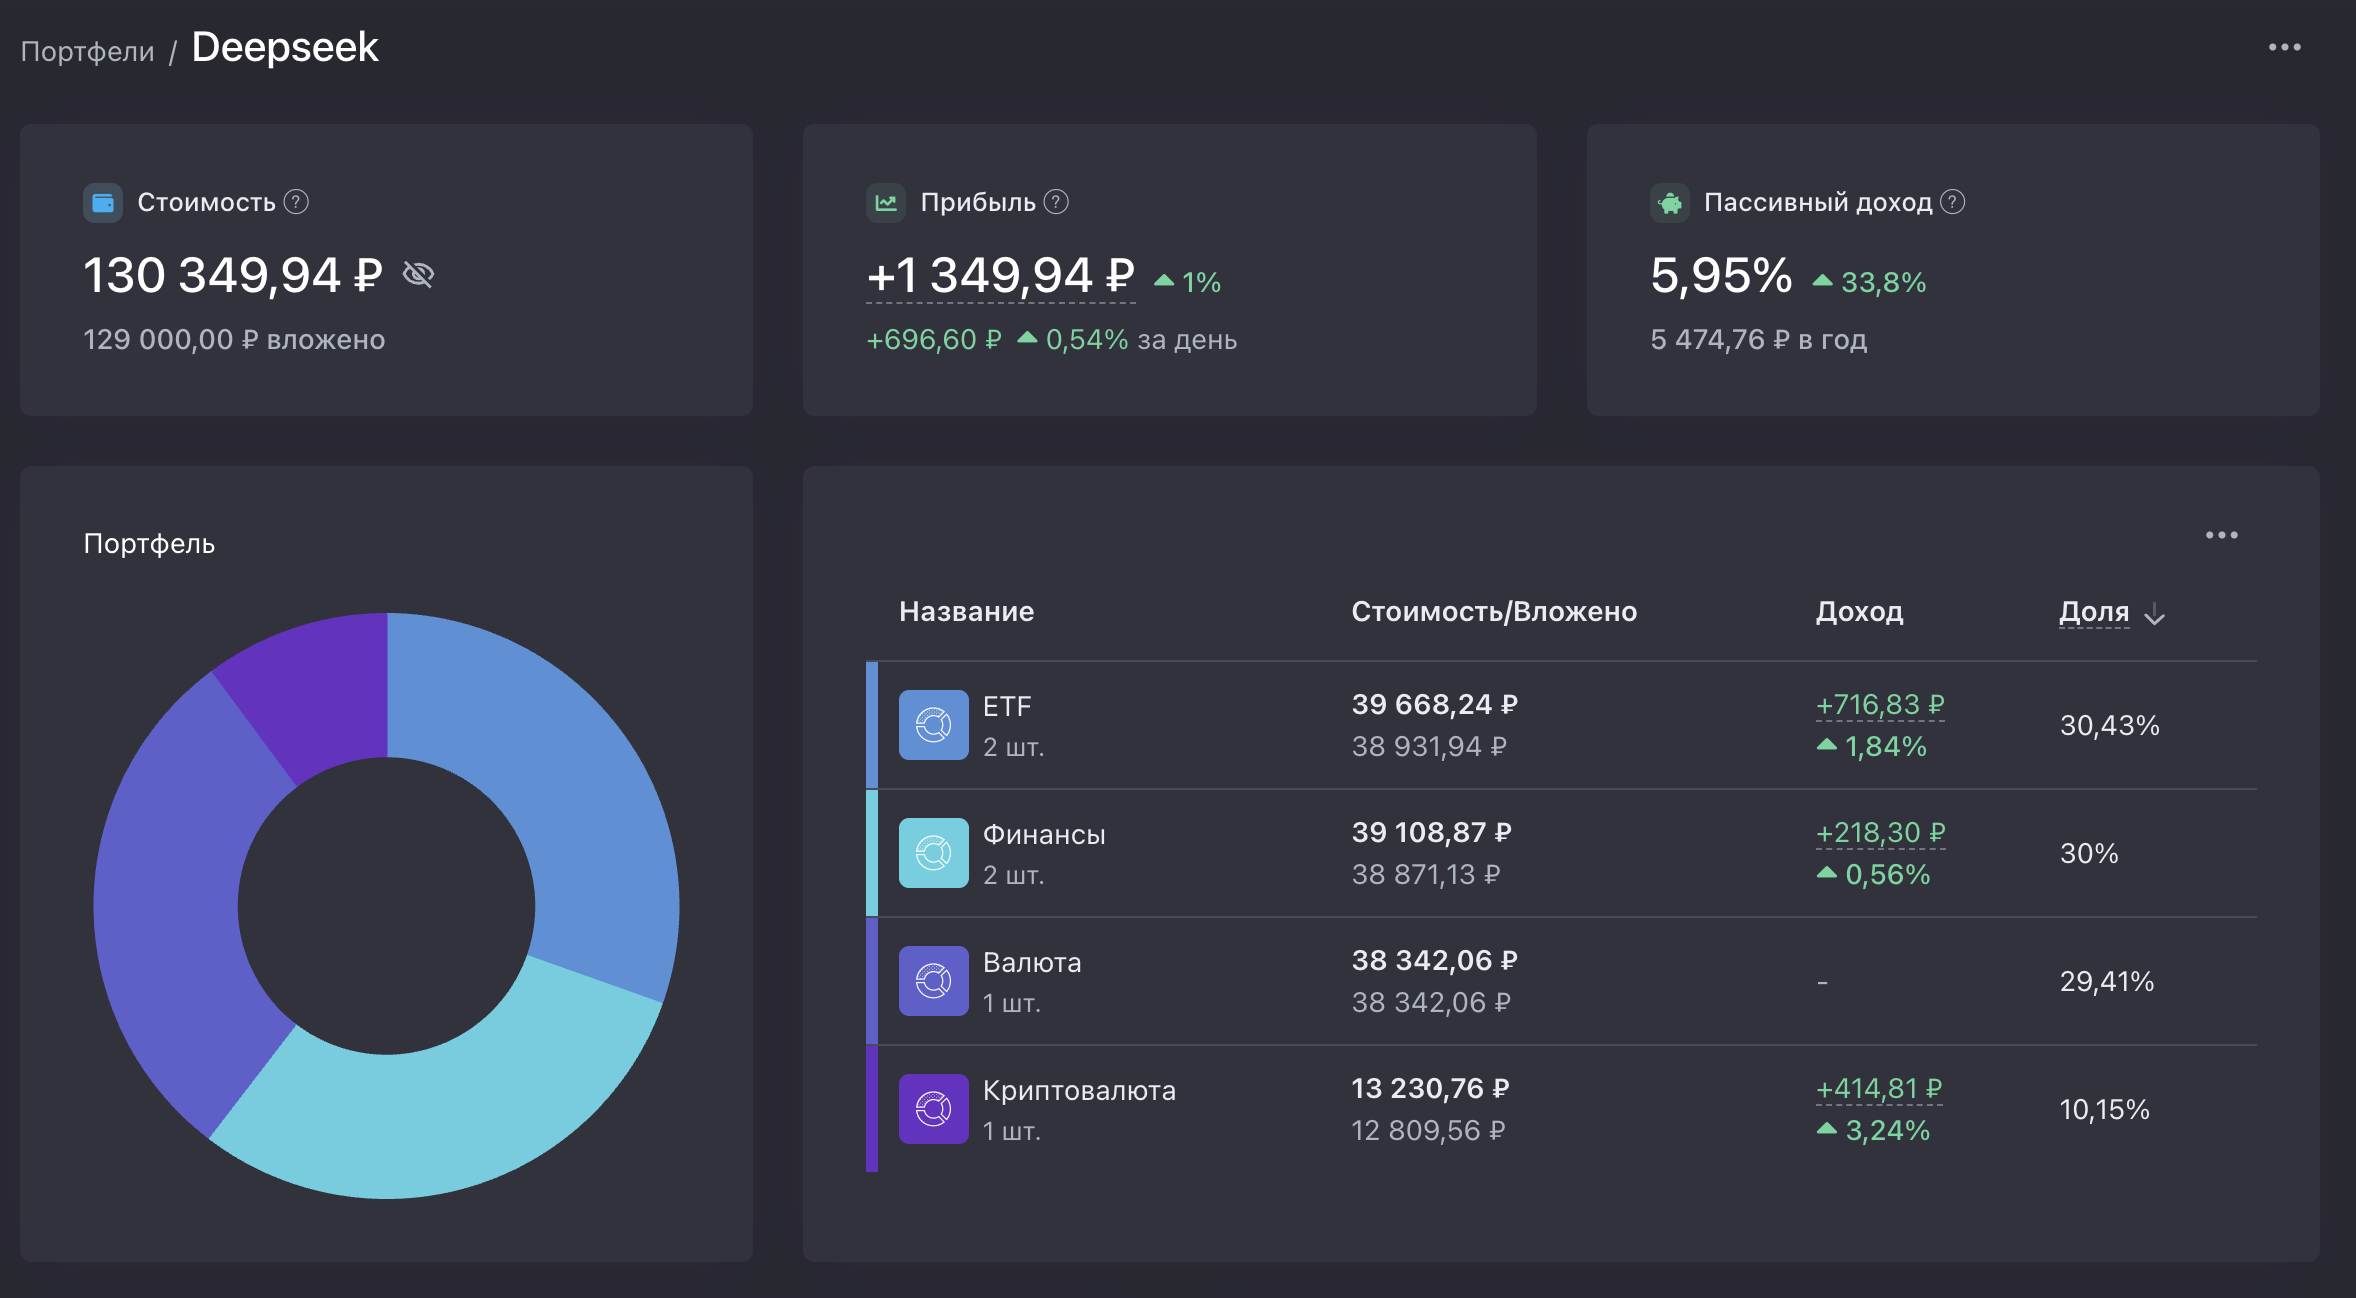Viewport: 2356px width, 1298px height.
Task: Sort by Доля column arrow
Action: point(2155,614)
